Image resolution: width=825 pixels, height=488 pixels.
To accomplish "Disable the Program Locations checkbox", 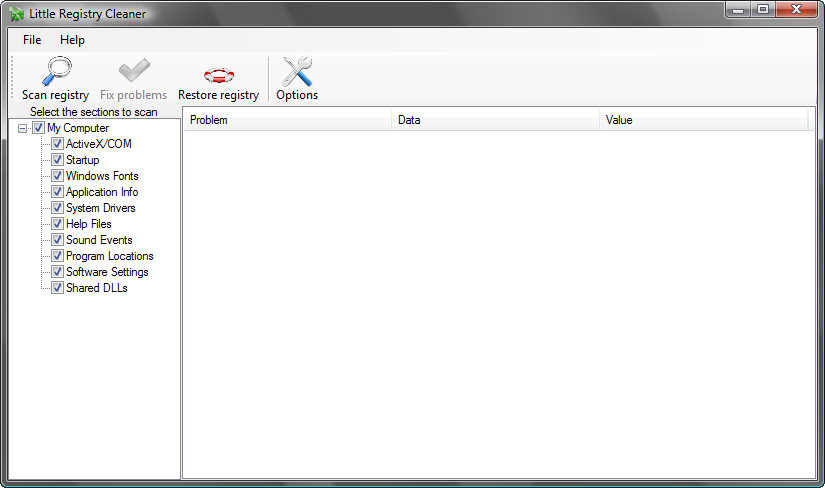I will (57, 256).
